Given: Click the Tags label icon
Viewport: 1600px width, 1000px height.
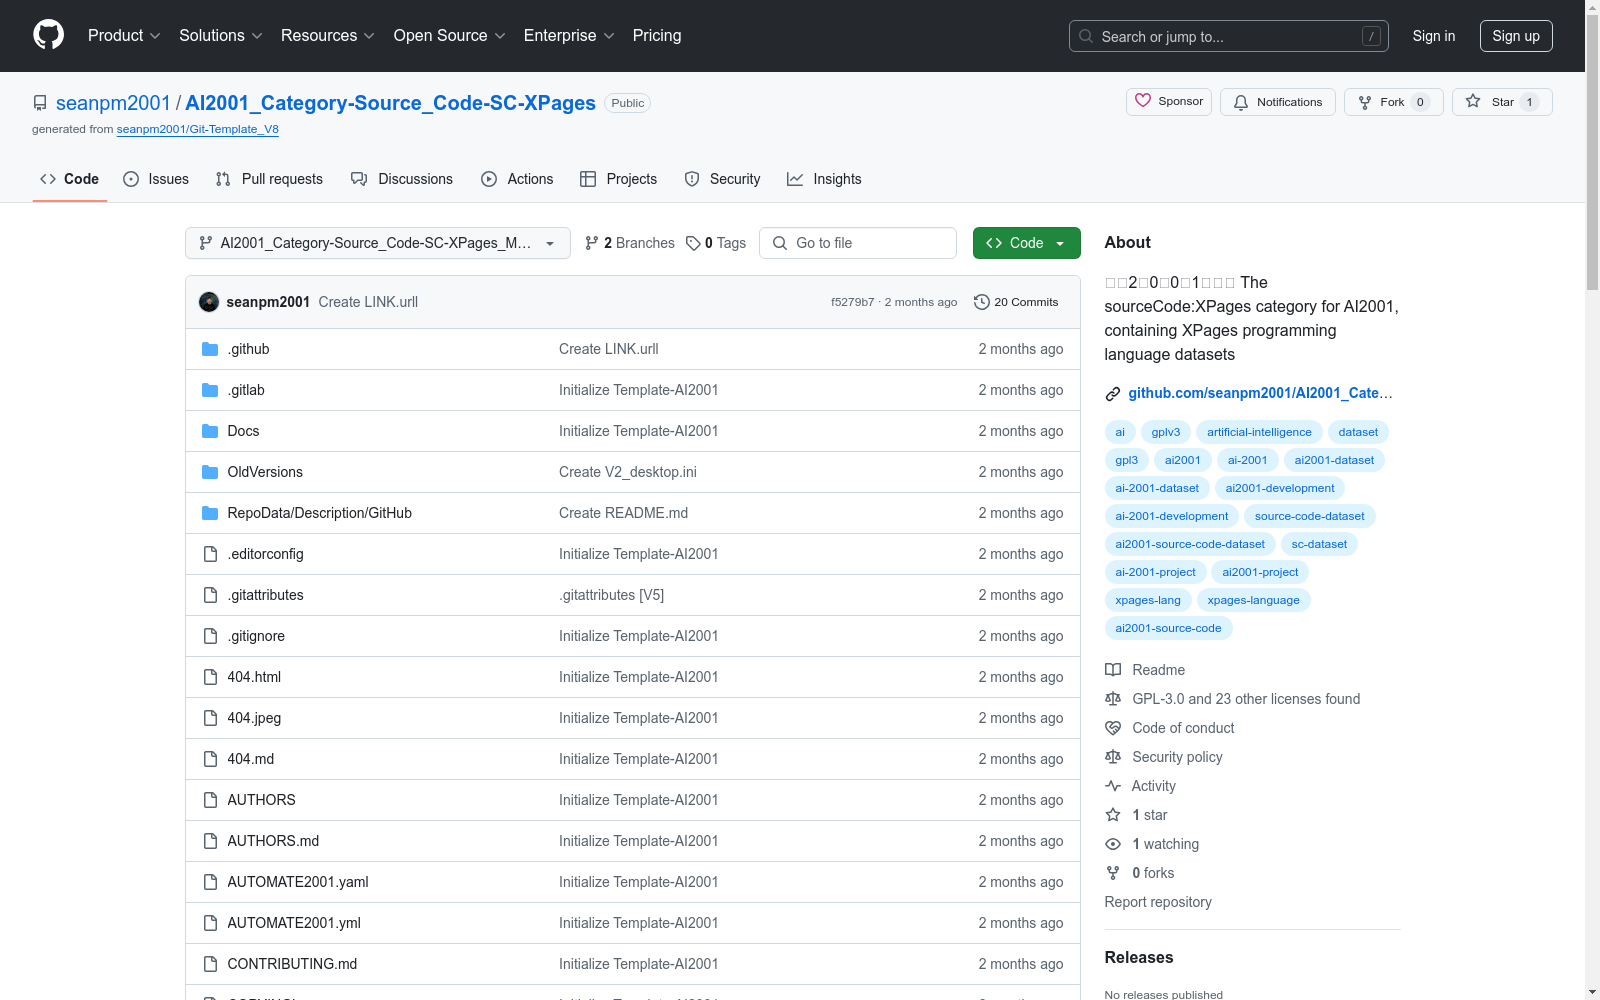Looking at the screenshot, I should (693, 243).
